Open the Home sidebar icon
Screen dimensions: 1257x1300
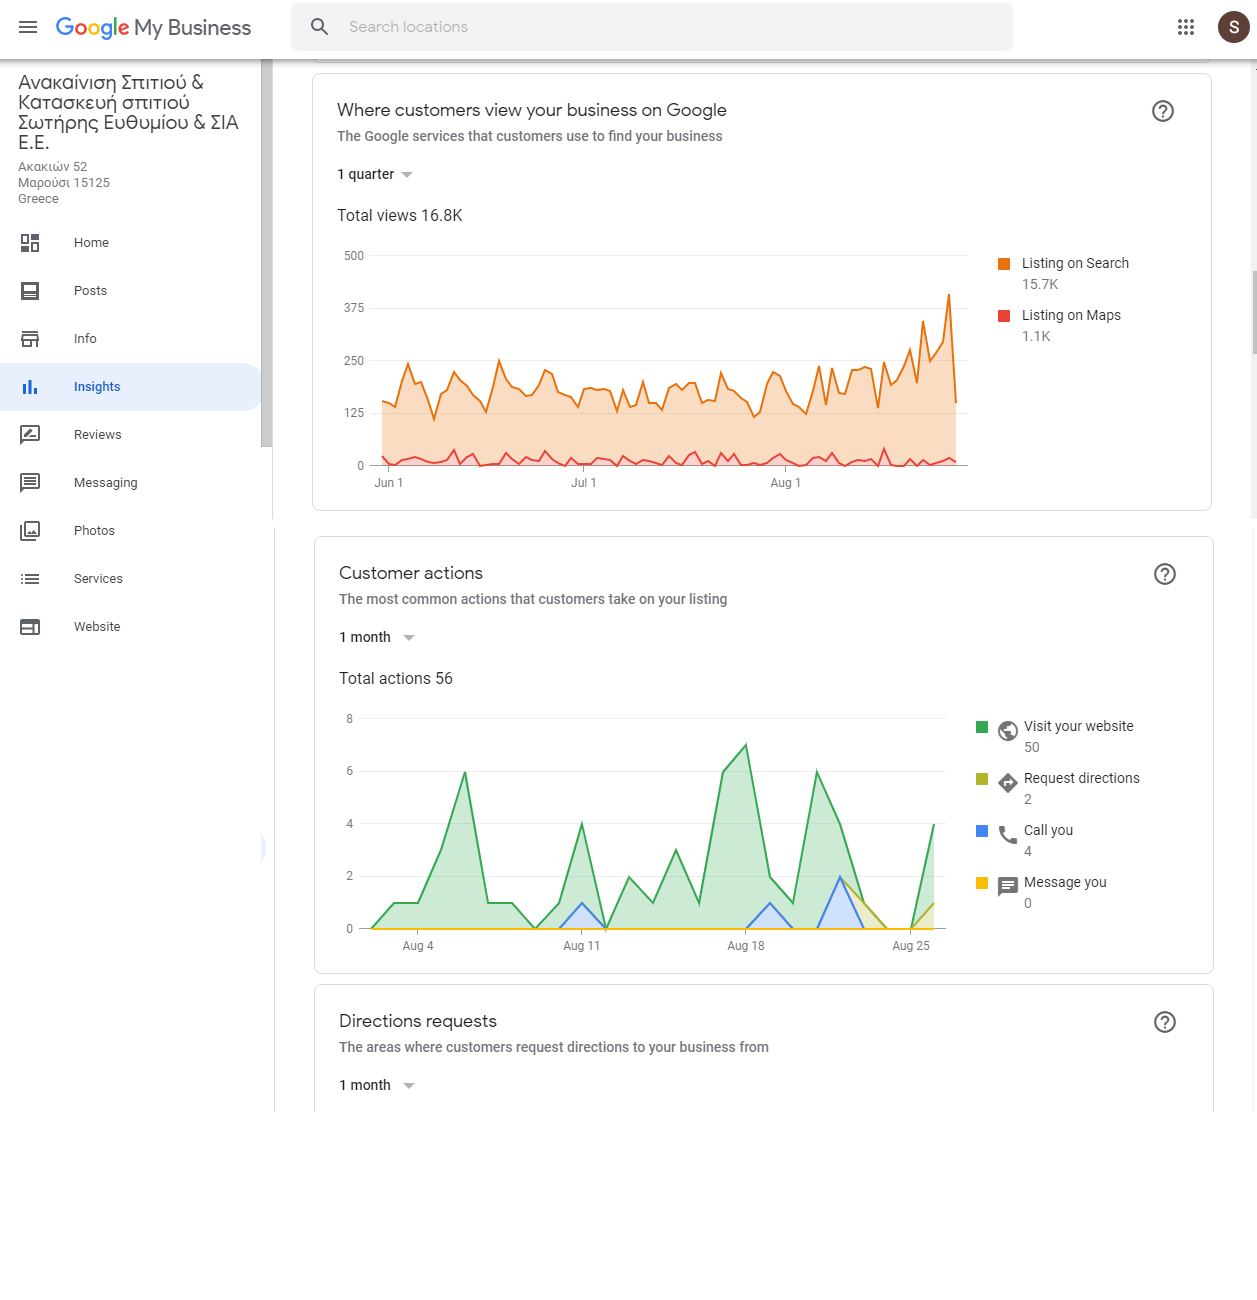[x=30, y=242]
